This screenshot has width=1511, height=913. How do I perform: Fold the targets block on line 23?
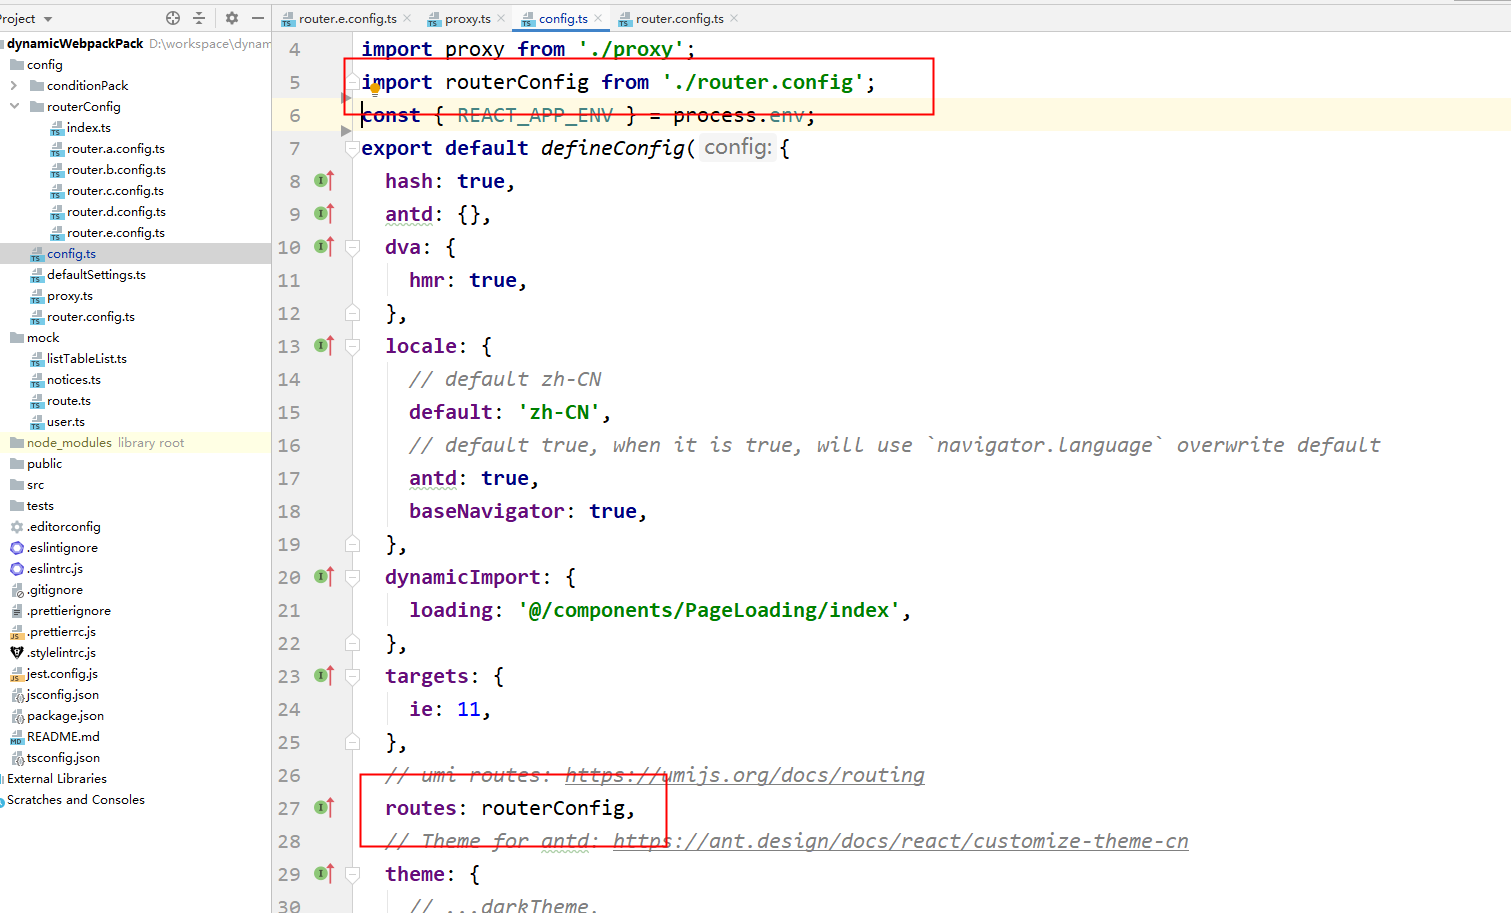tap(352, 676)
